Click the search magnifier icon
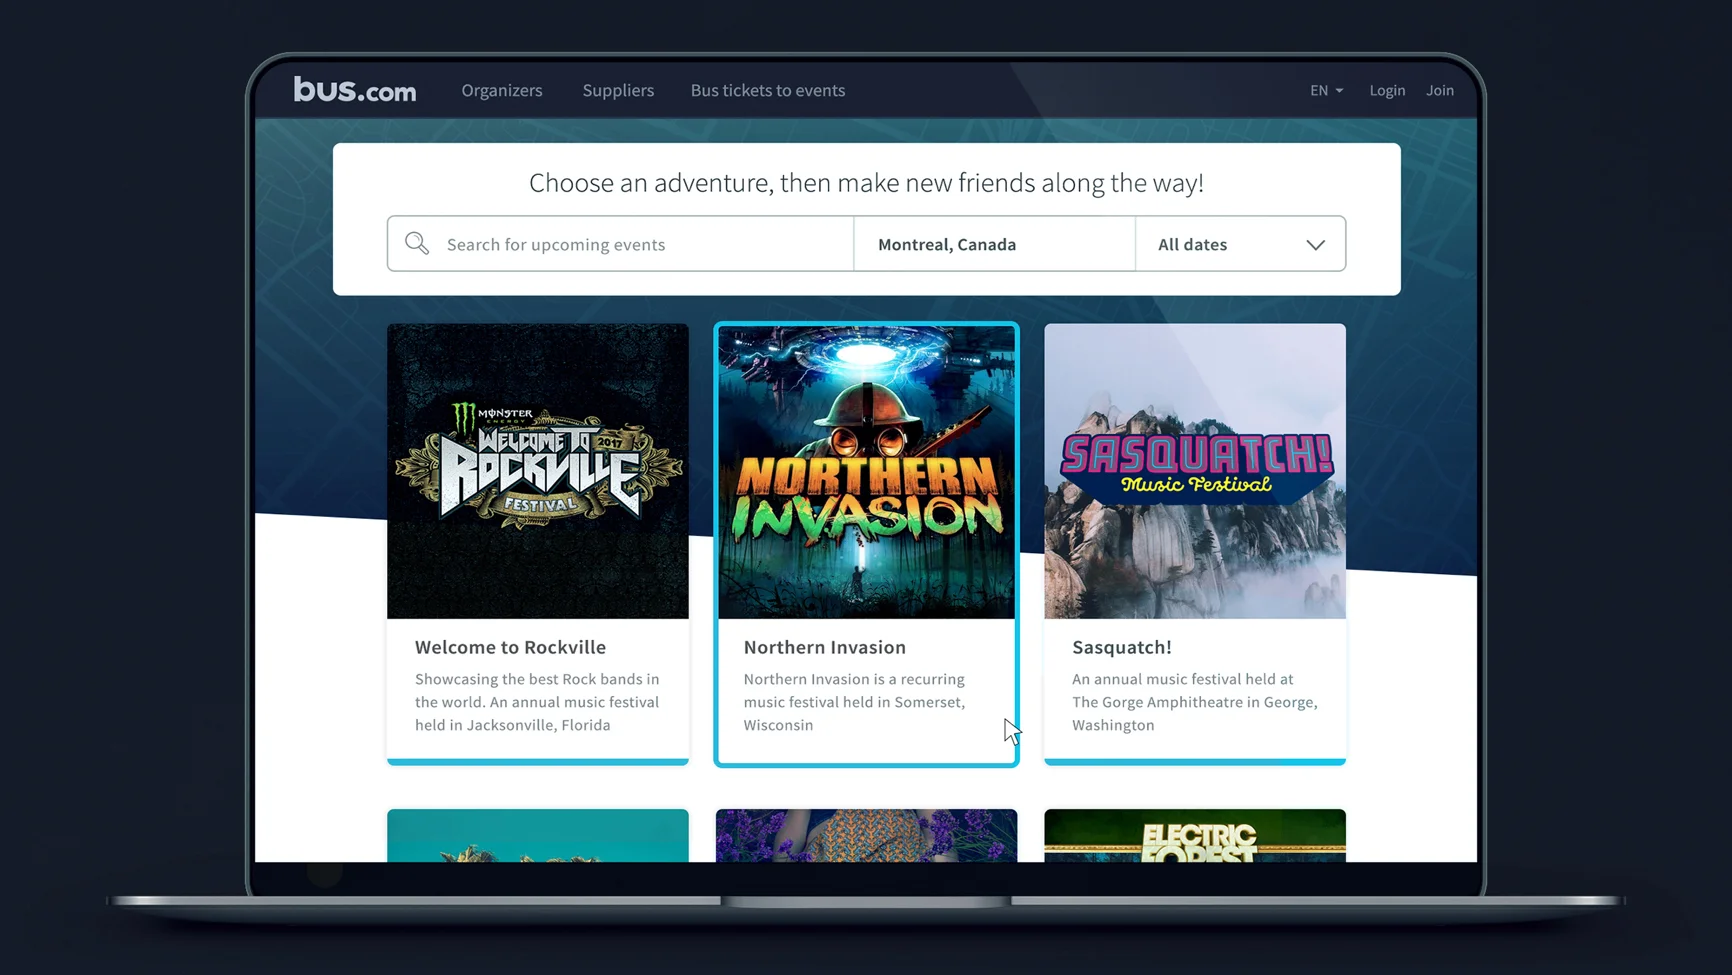1732x975 pixels. [417, 243]
